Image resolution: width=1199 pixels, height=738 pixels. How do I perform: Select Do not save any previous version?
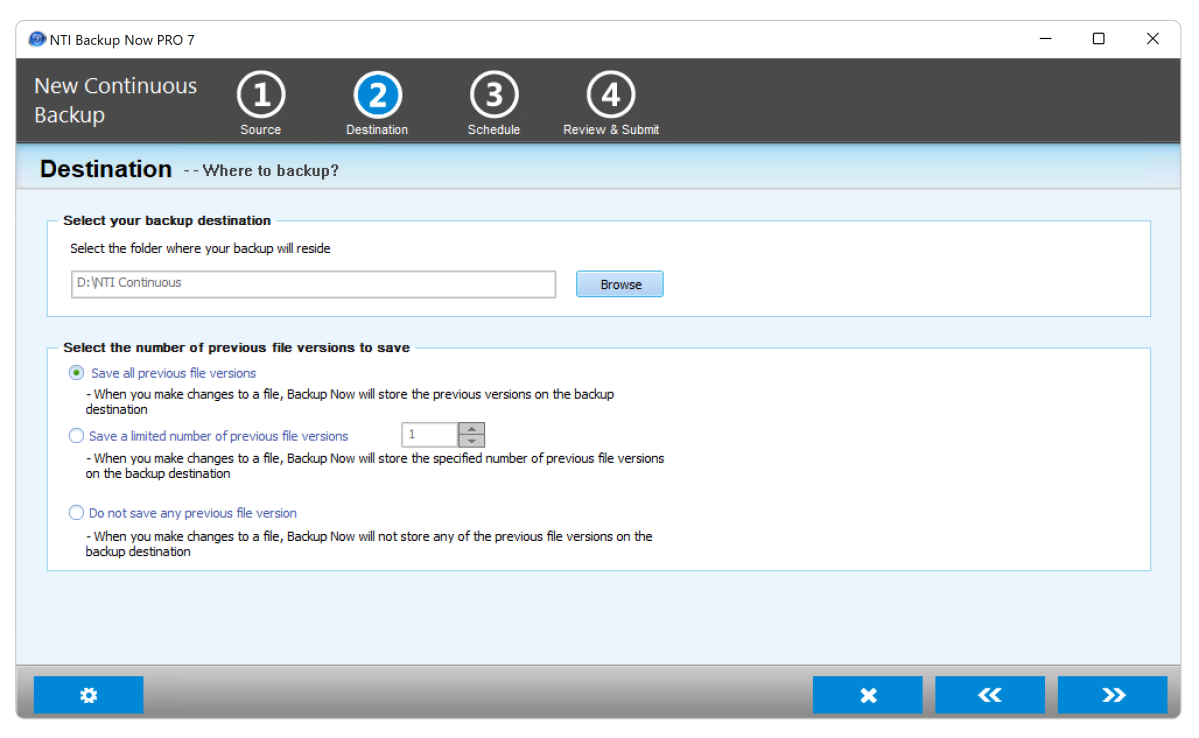coord(76,513)
